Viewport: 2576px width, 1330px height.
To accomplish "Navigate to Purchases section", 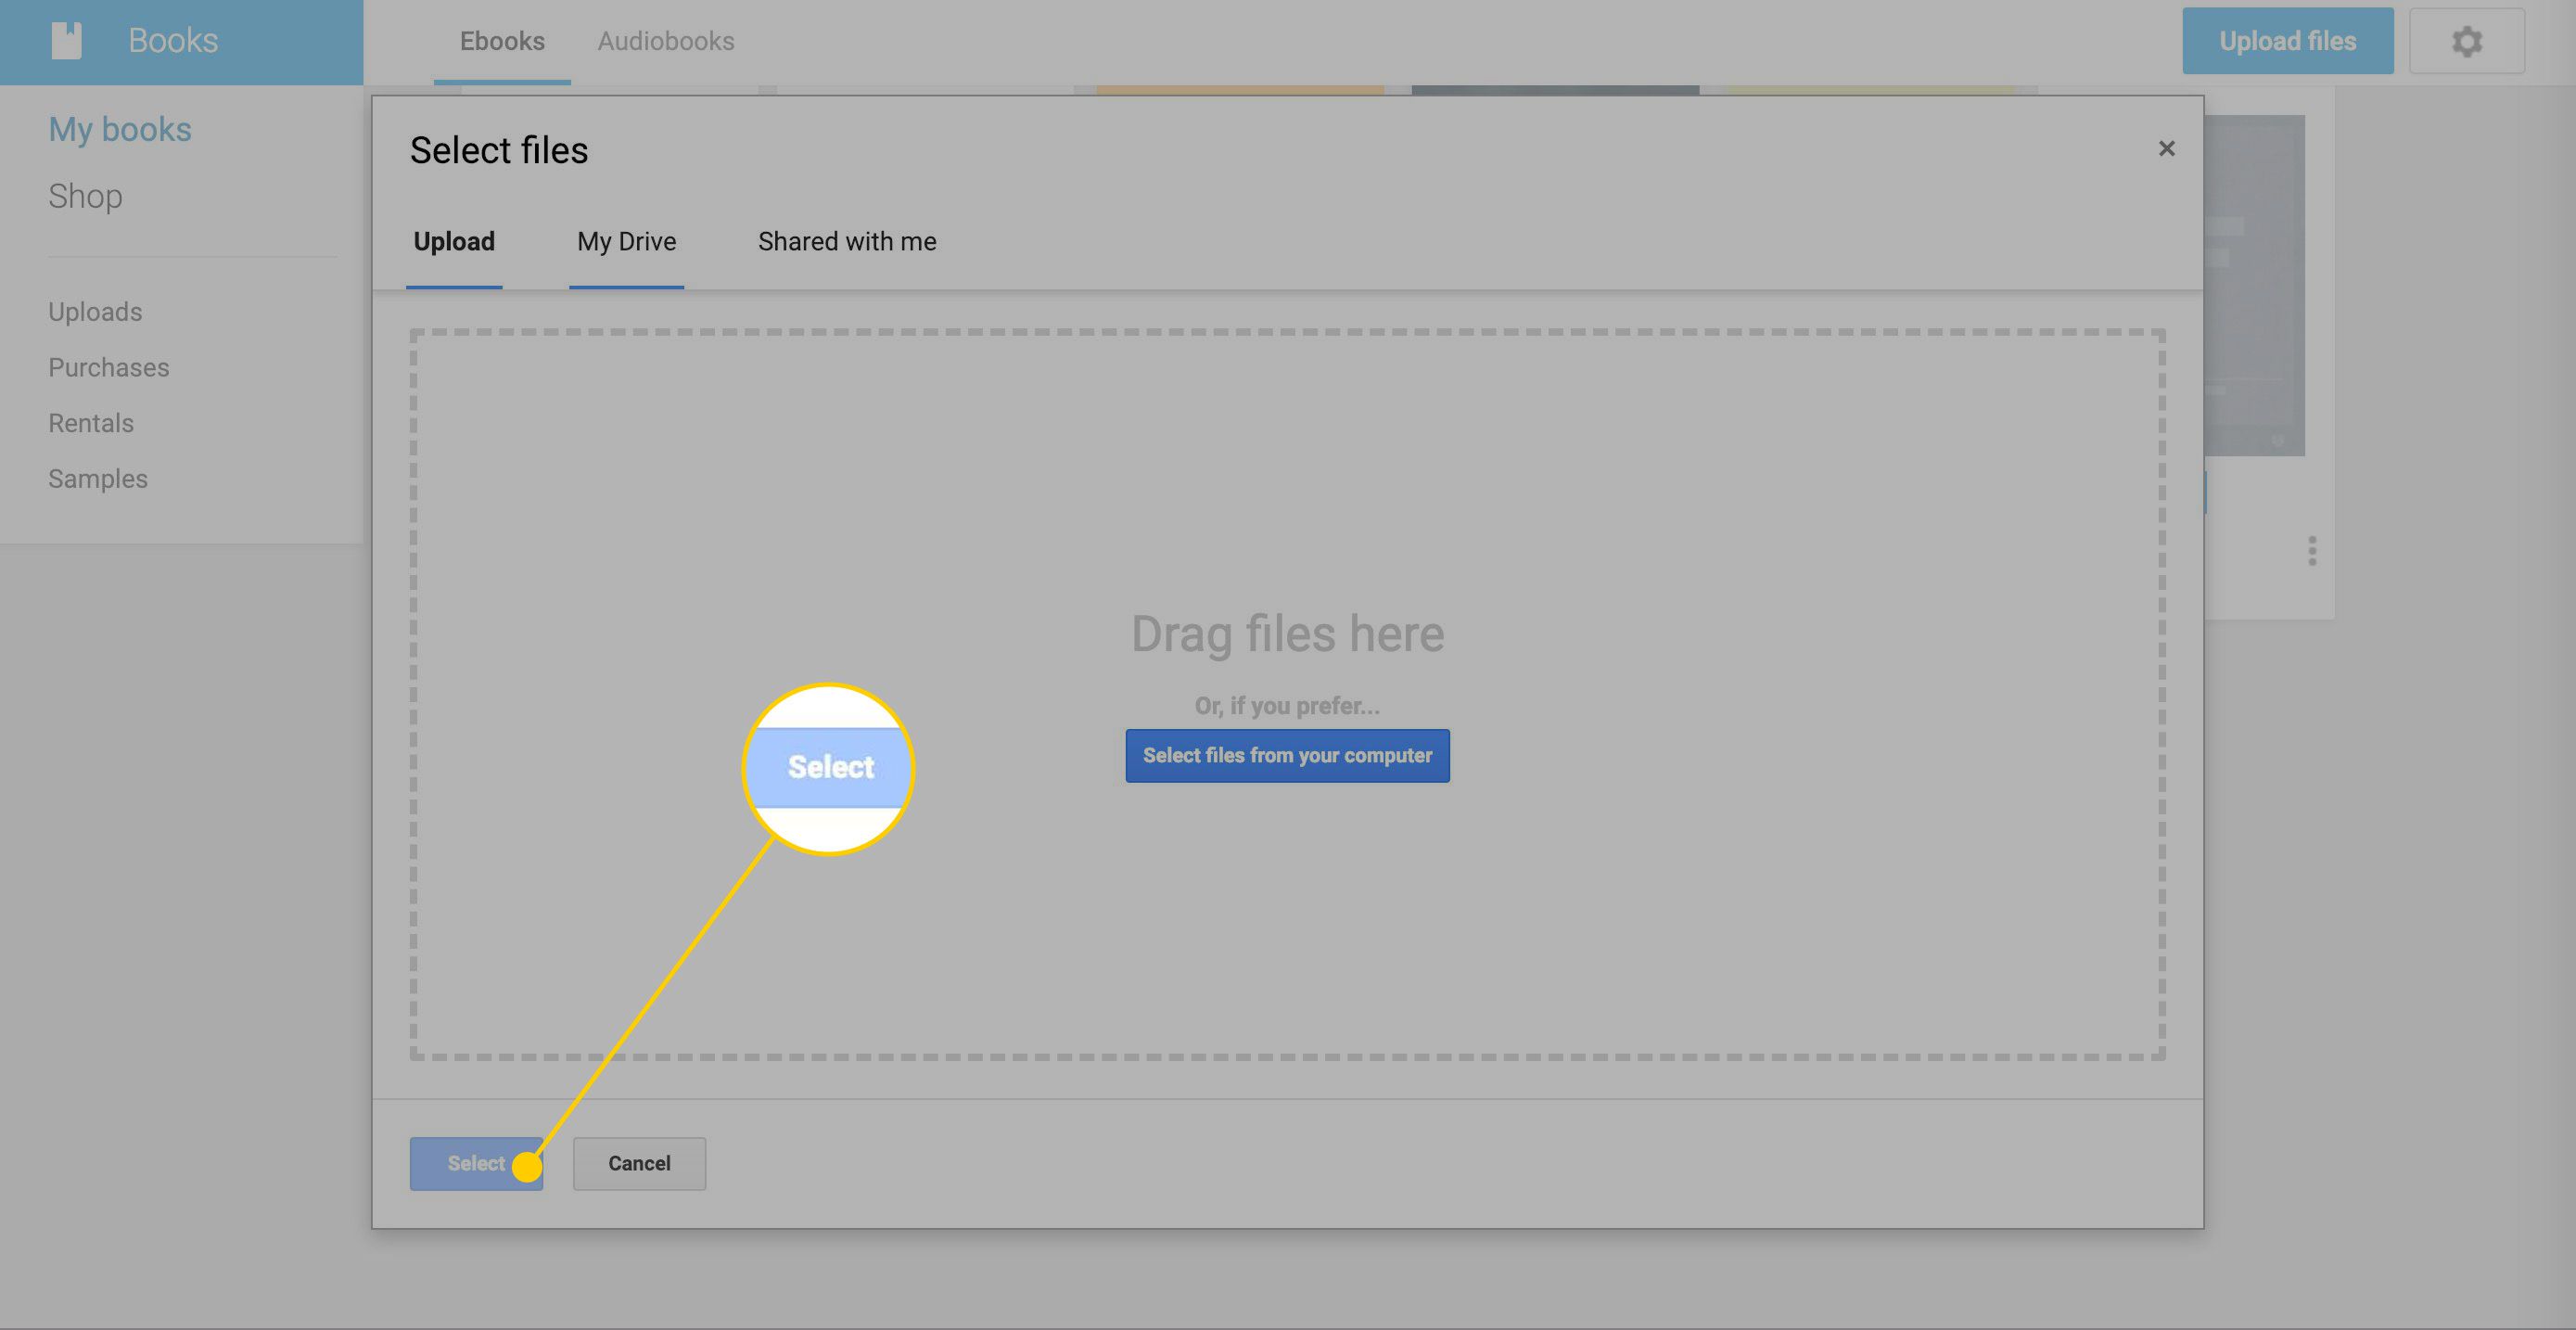I will tap(107, 366).
